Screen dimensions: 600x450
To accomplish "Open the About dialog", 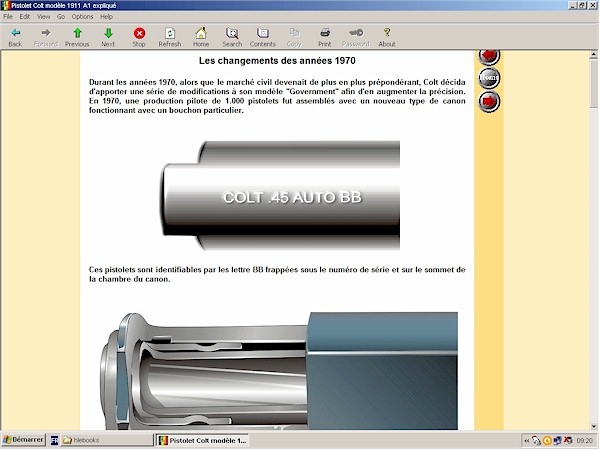I will [x=387, y=37].
